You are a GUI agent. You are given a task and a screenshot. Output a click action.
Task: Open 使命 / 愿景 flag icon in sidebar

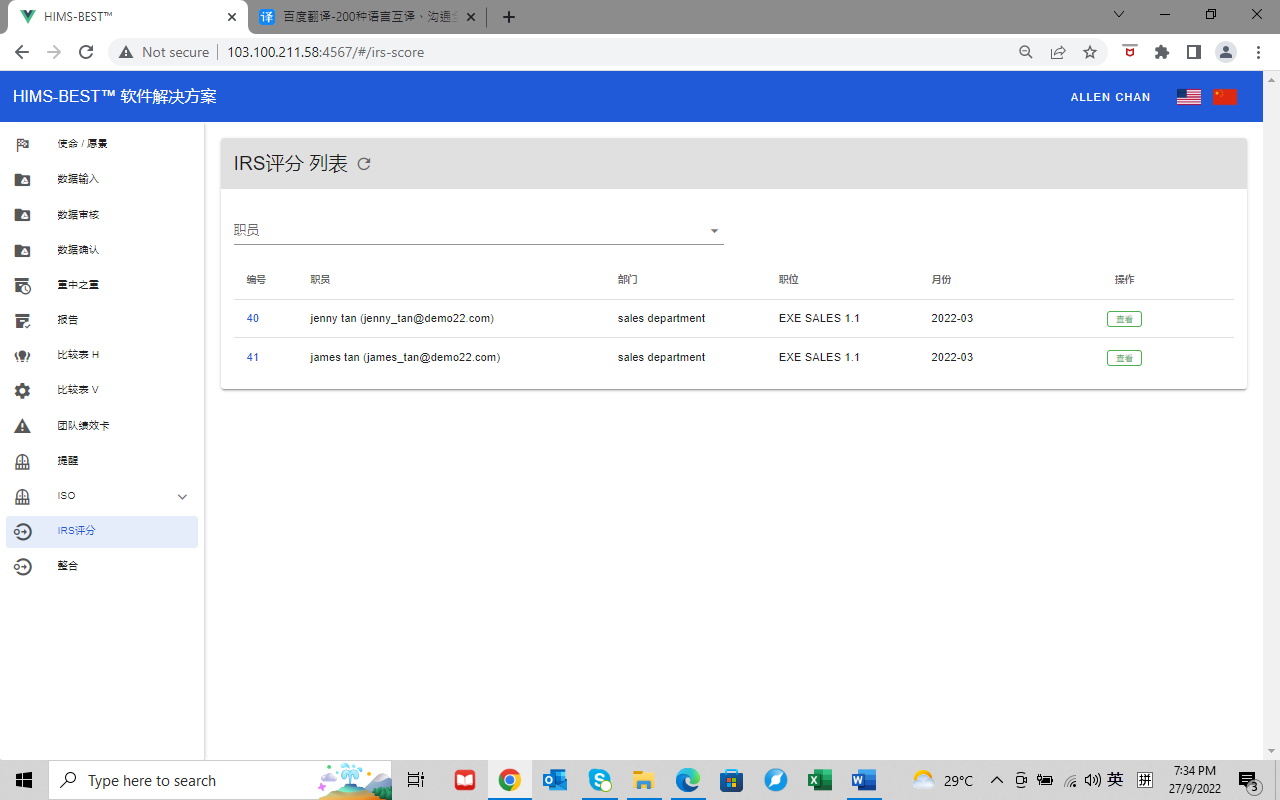22,144
